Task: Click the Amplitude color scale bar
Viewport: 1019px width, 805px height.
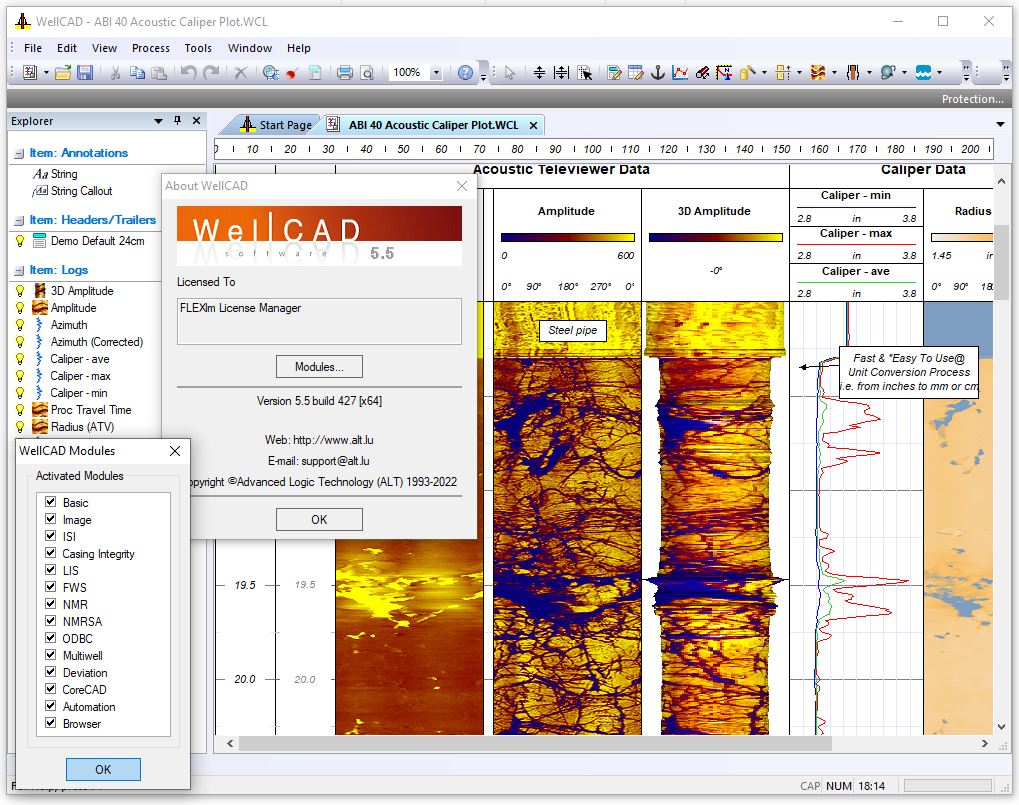Action: [566, 238]
